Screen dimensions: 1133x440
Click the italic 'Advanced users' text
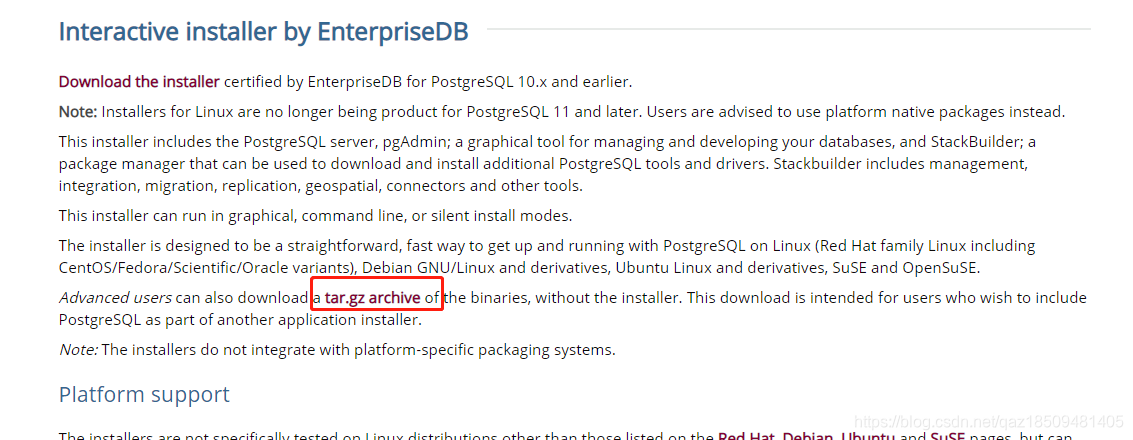tap(115, 298)
